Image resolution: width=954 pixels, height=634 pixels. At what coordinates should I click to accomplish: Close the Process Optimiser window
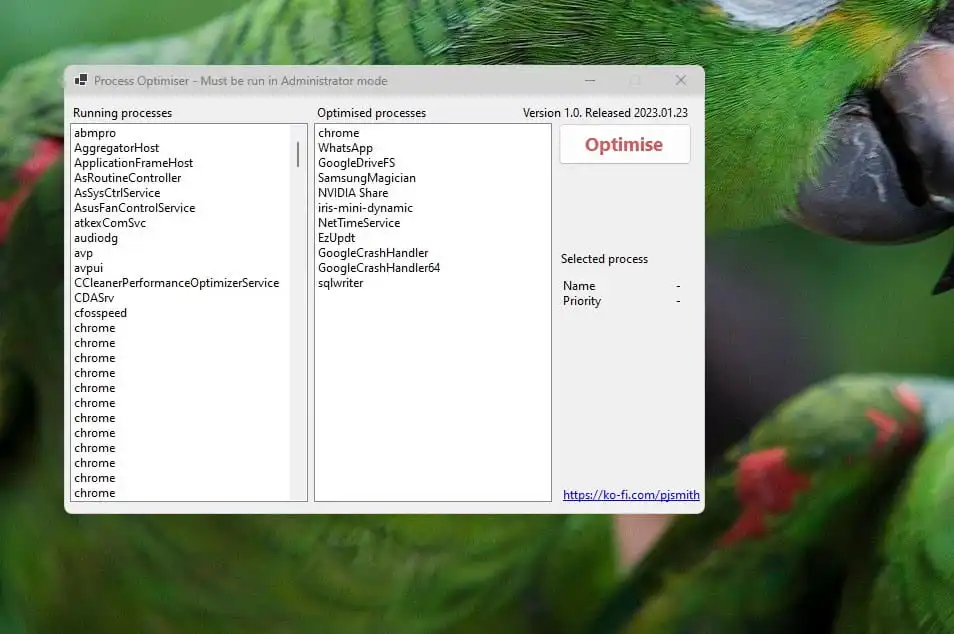(x=681, y=80)
